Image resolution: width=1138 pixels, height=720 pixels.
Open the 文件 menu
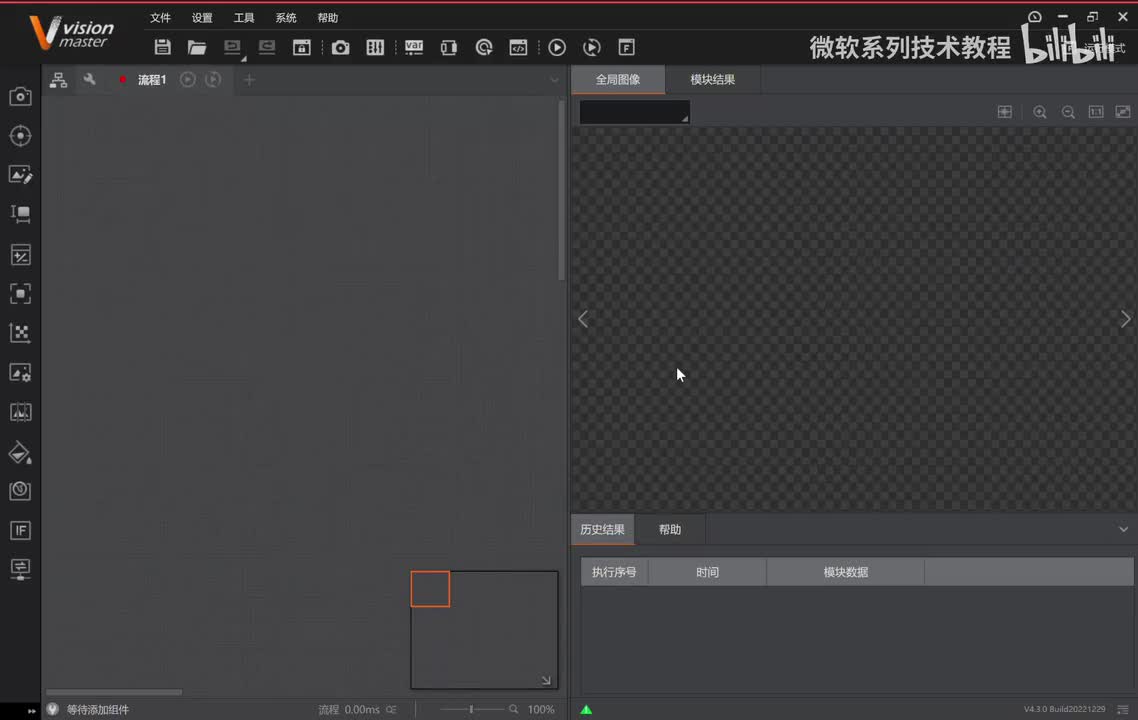[x=160, y=17]
